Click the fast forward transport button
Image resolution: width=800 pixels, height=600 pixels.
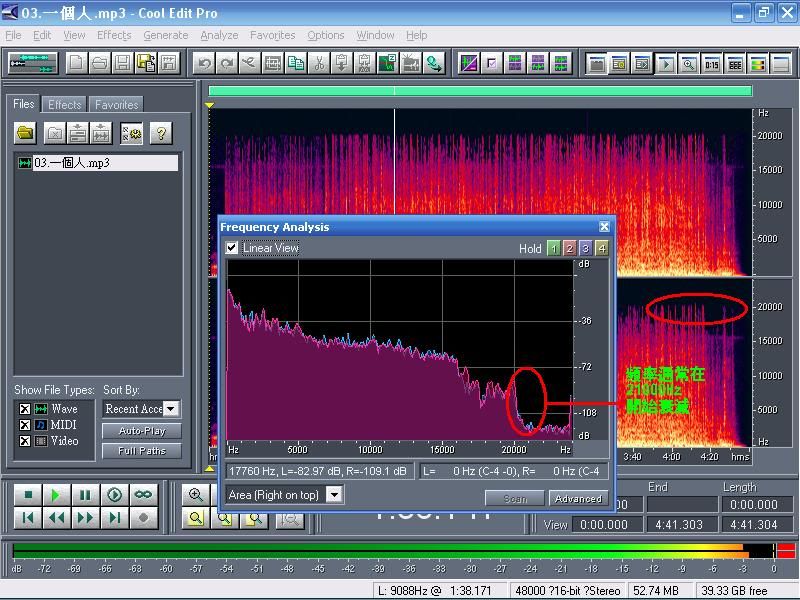[85, 518]
